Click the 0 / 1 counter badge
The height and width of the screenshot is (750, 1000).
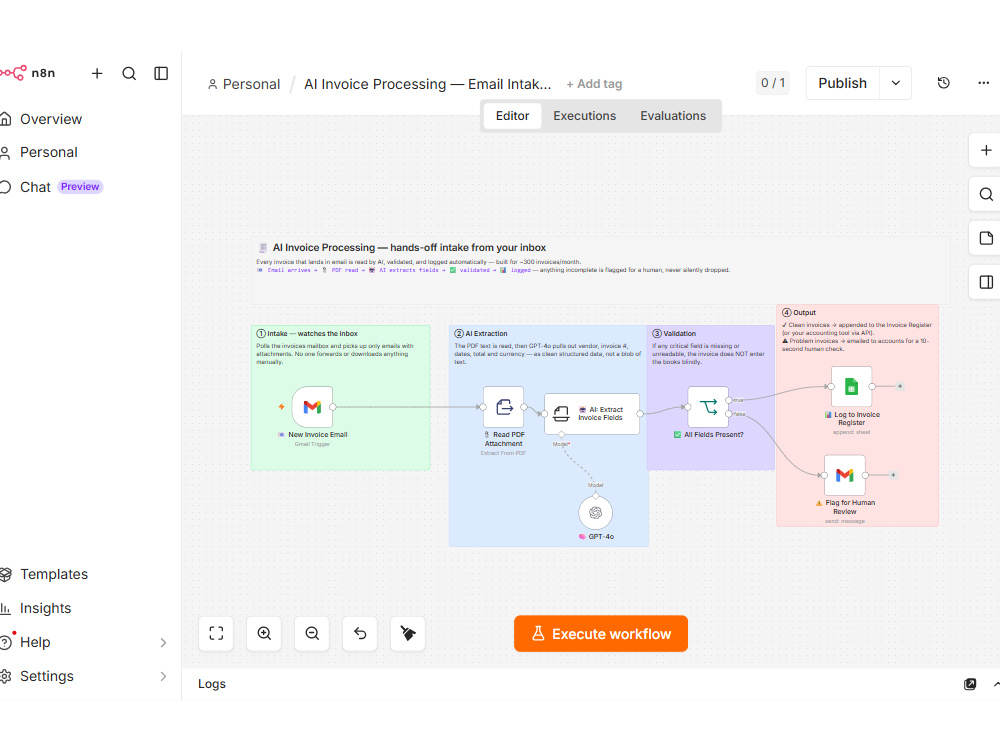[x=773, y=83]
